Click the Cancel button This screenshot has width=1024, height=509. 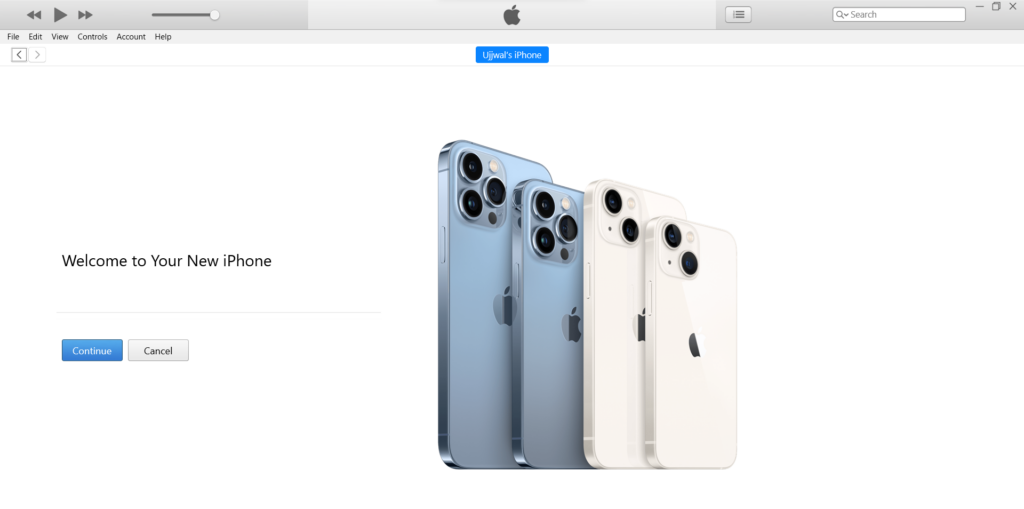click(x=158, y=350)
